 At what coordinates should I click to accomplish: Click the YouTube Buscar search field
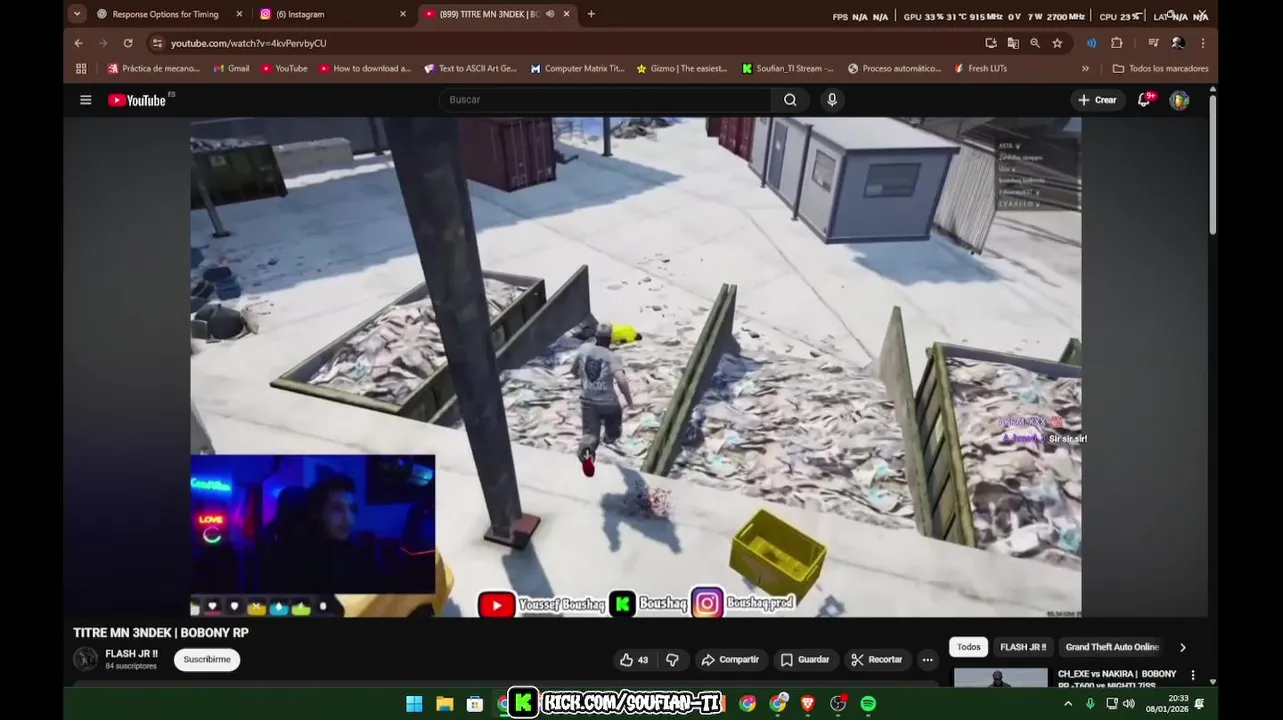[x=605, y=100]
